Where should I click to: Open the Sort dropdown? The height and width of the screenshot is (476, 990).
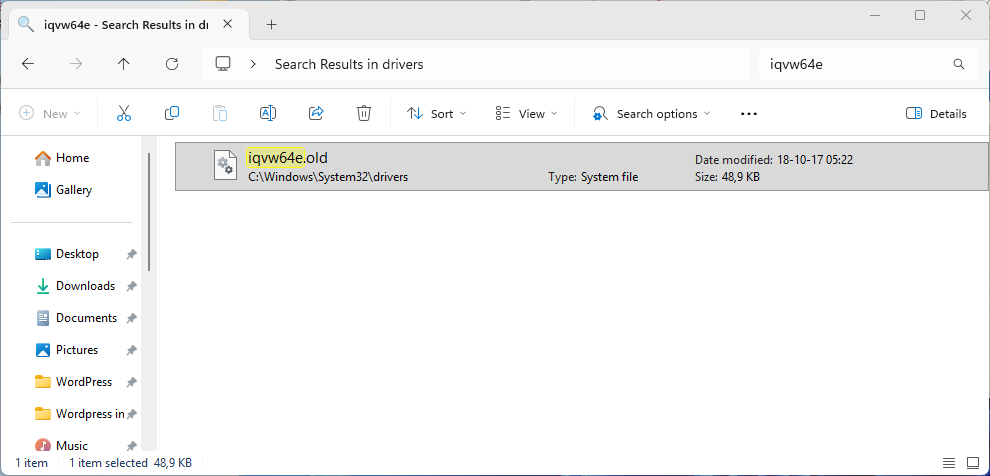tap(437, 114)
